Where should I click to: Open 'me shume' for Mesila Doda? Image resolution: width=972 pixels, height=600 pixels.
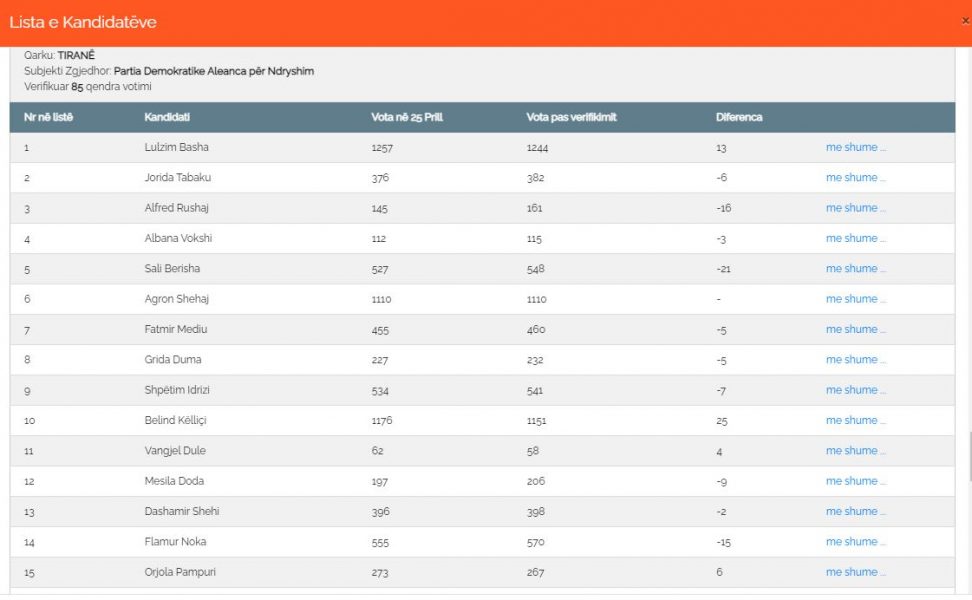855,482
